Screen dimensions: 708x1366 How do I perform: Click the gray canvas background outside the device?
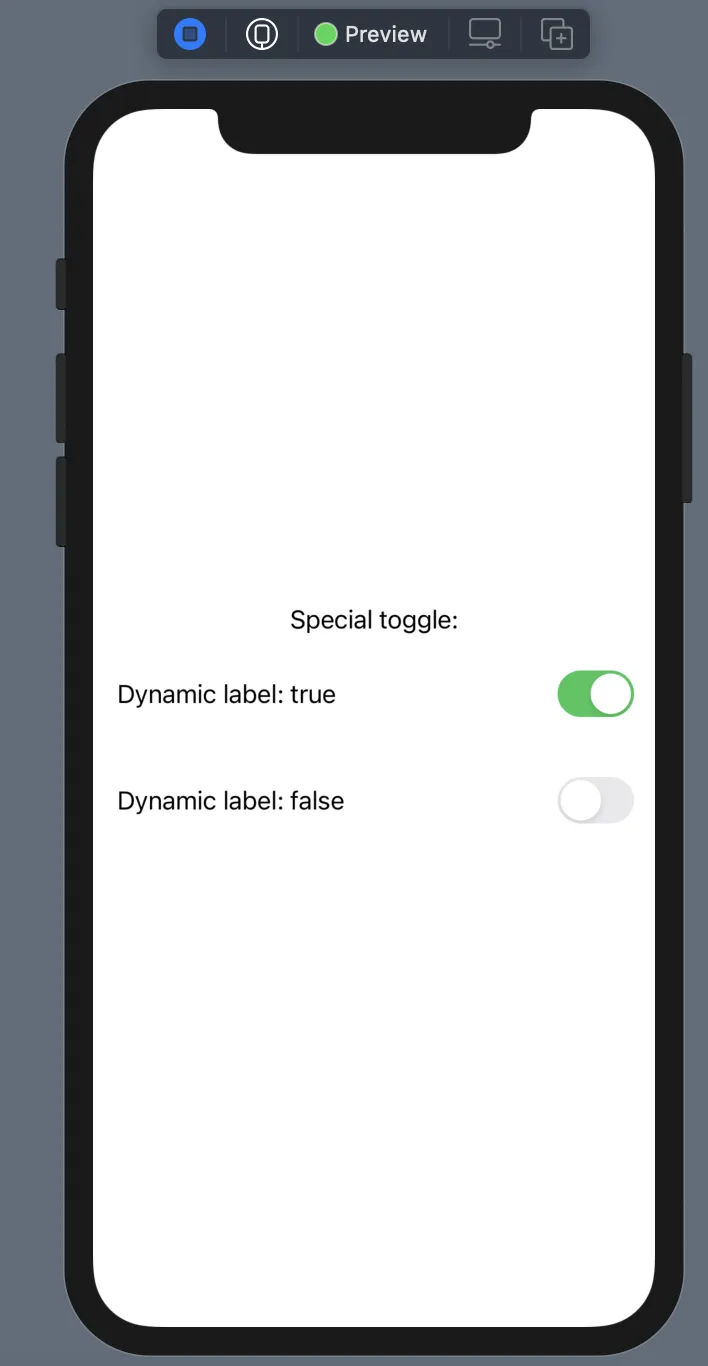(30, 800)
